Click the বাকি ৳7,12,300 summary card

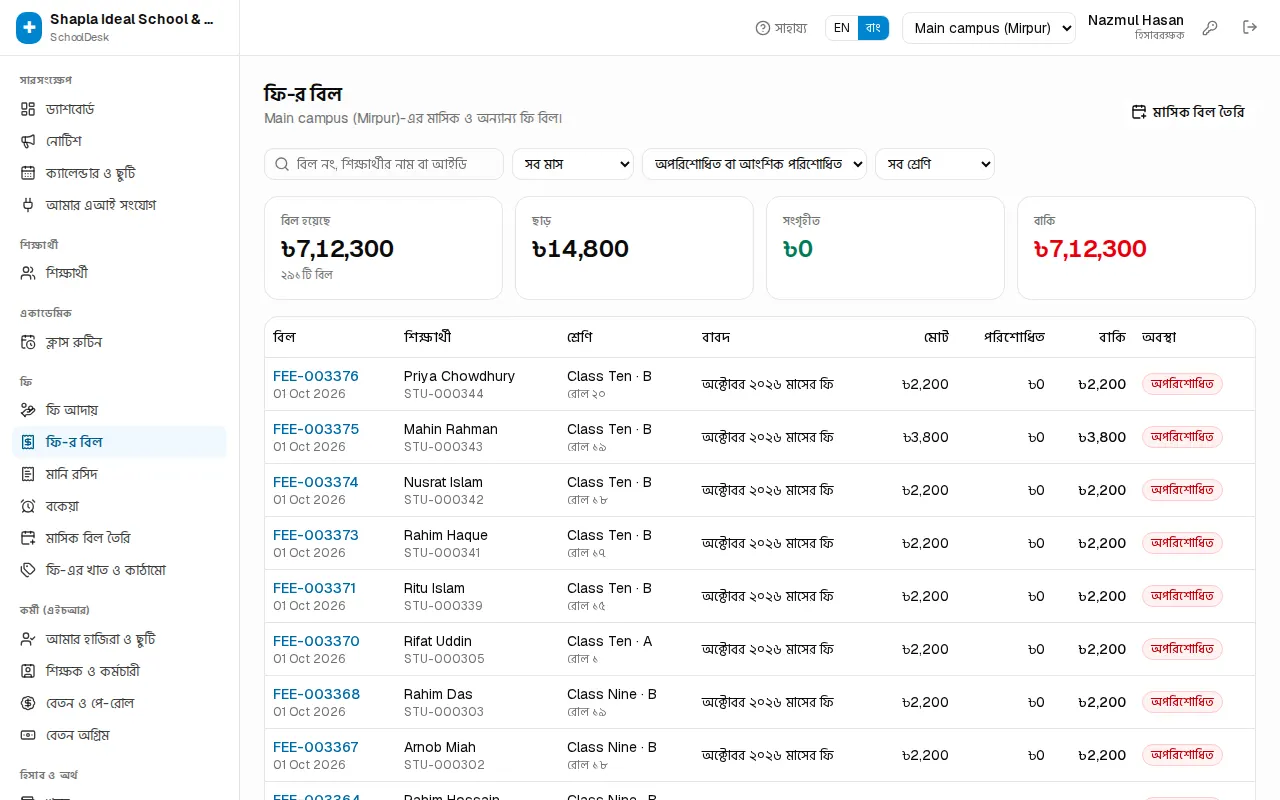[x=1136, y=248]
